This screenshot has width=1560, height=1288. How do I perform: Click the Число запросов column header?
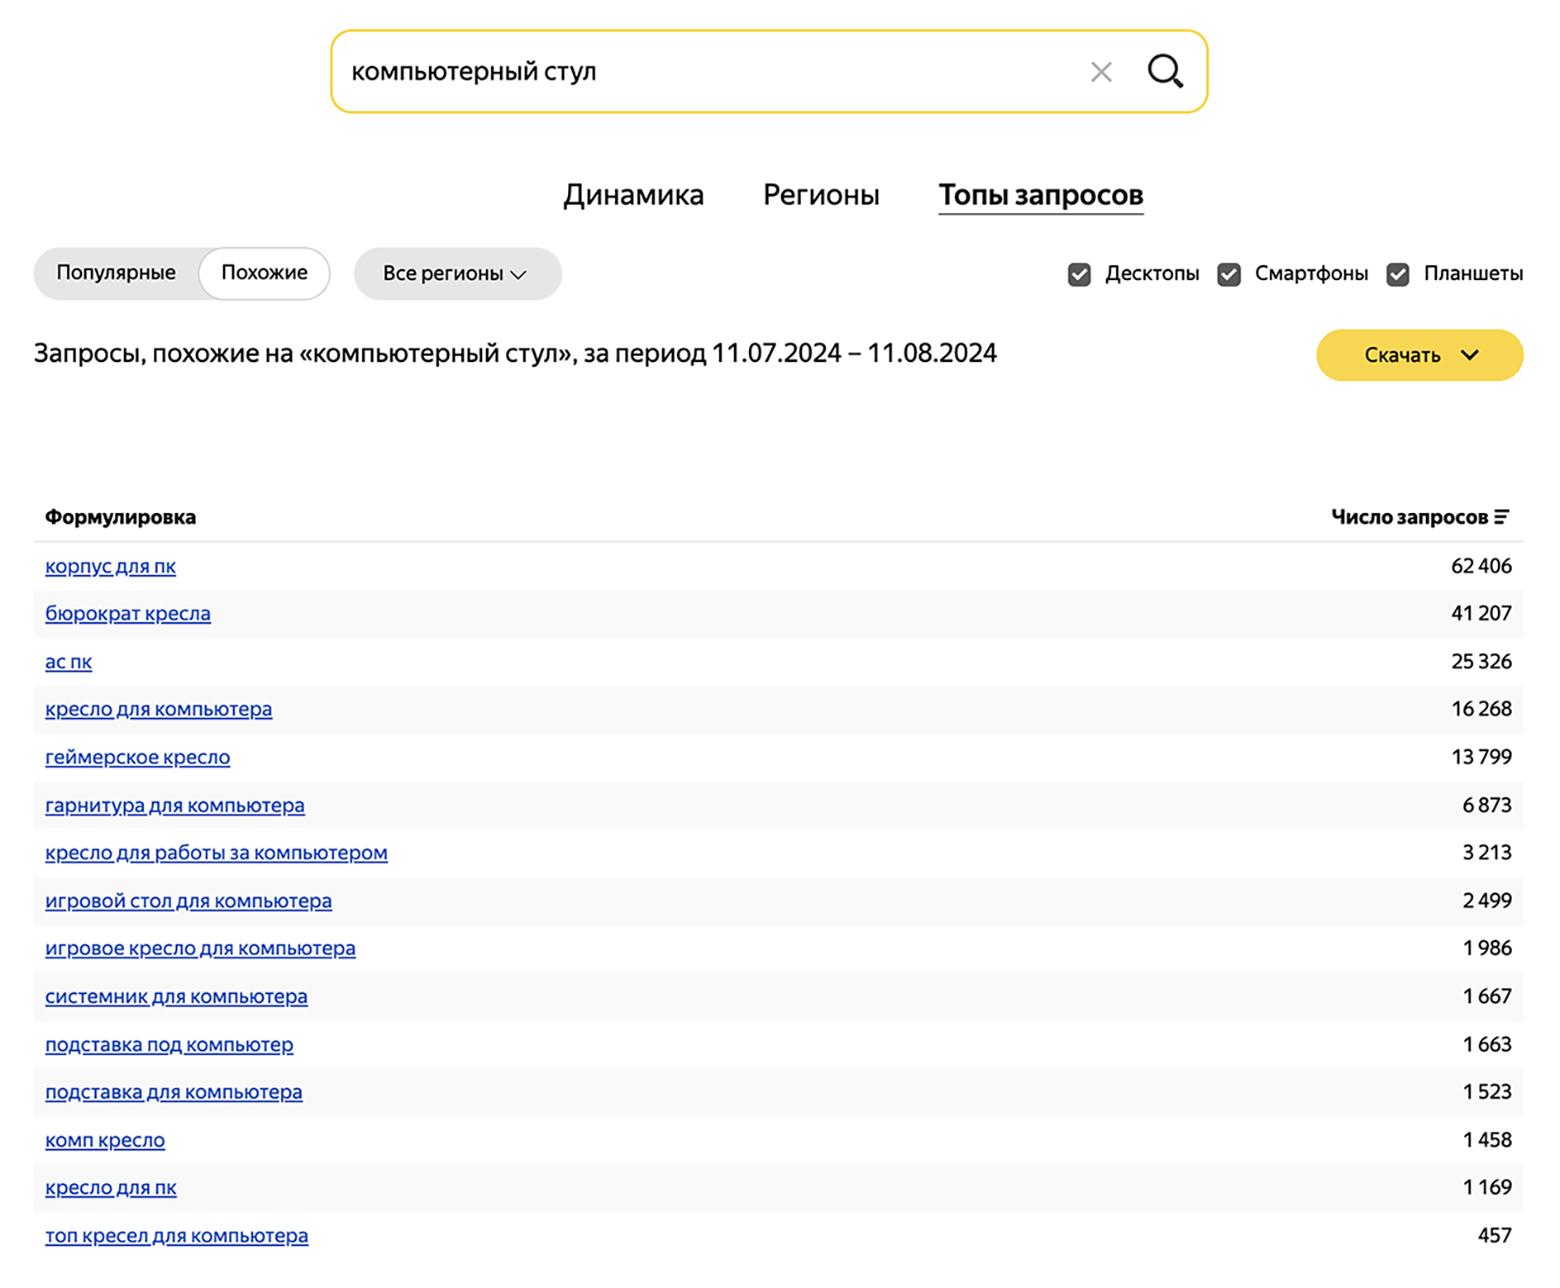pos(1409,517)
